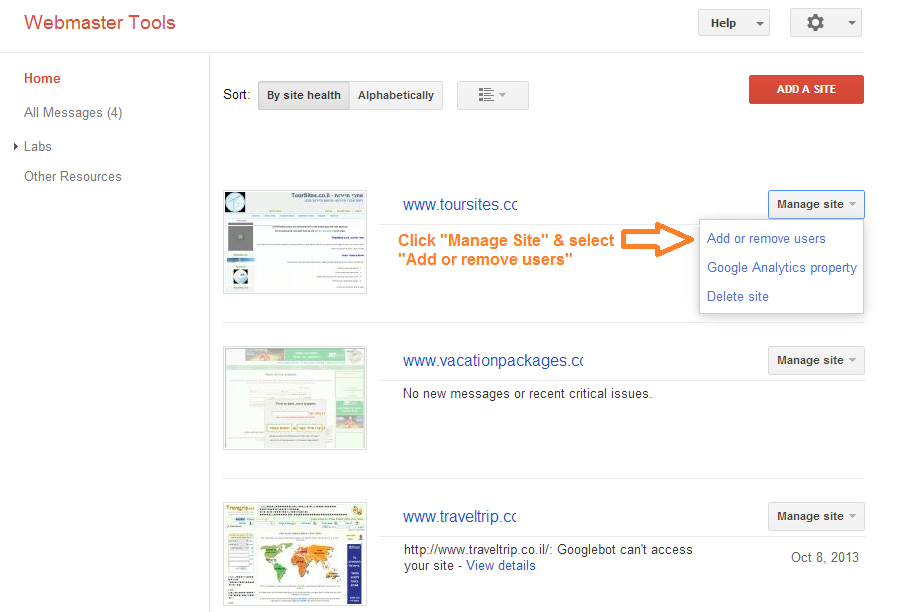
Task: Open the toursites site thumbnail
Action: (x=295, y=242)
